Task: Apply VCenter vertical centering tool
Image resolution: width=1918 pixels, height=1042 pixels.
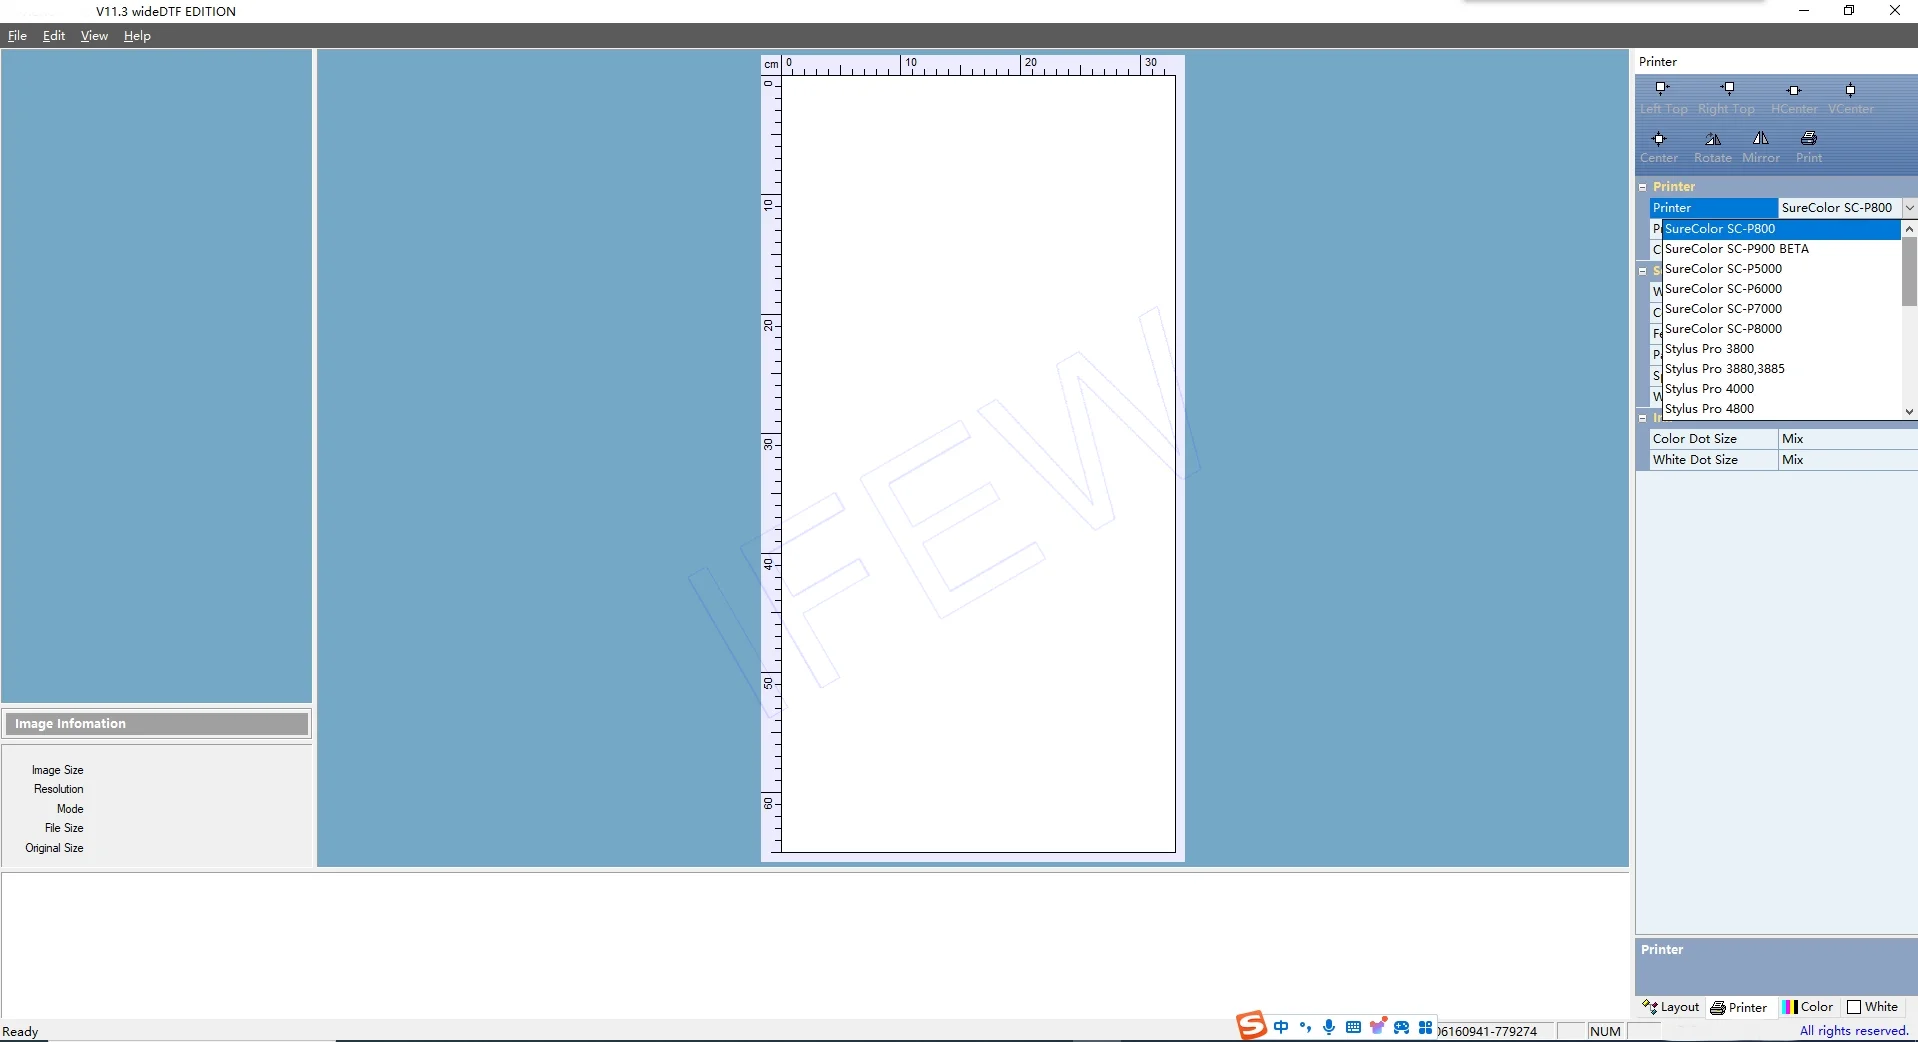Action: coord(1851,97)
